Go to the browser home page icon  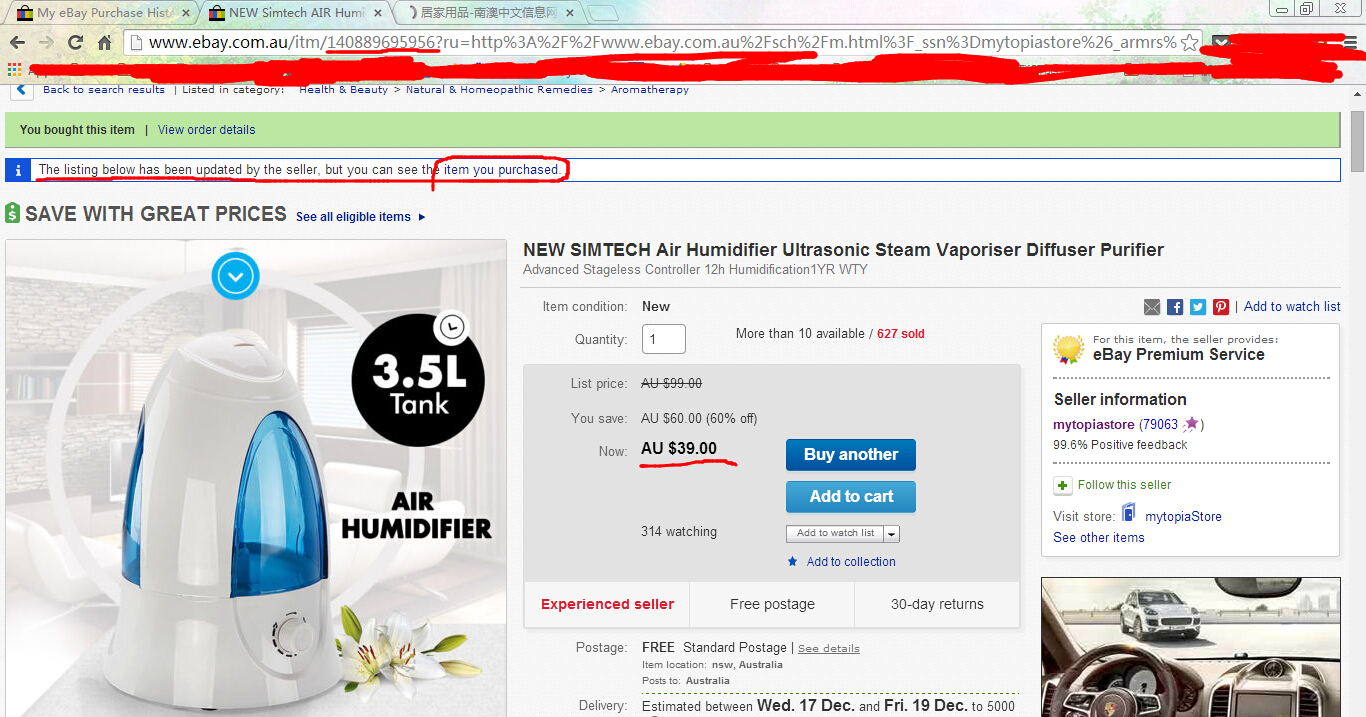coord(104,43)
